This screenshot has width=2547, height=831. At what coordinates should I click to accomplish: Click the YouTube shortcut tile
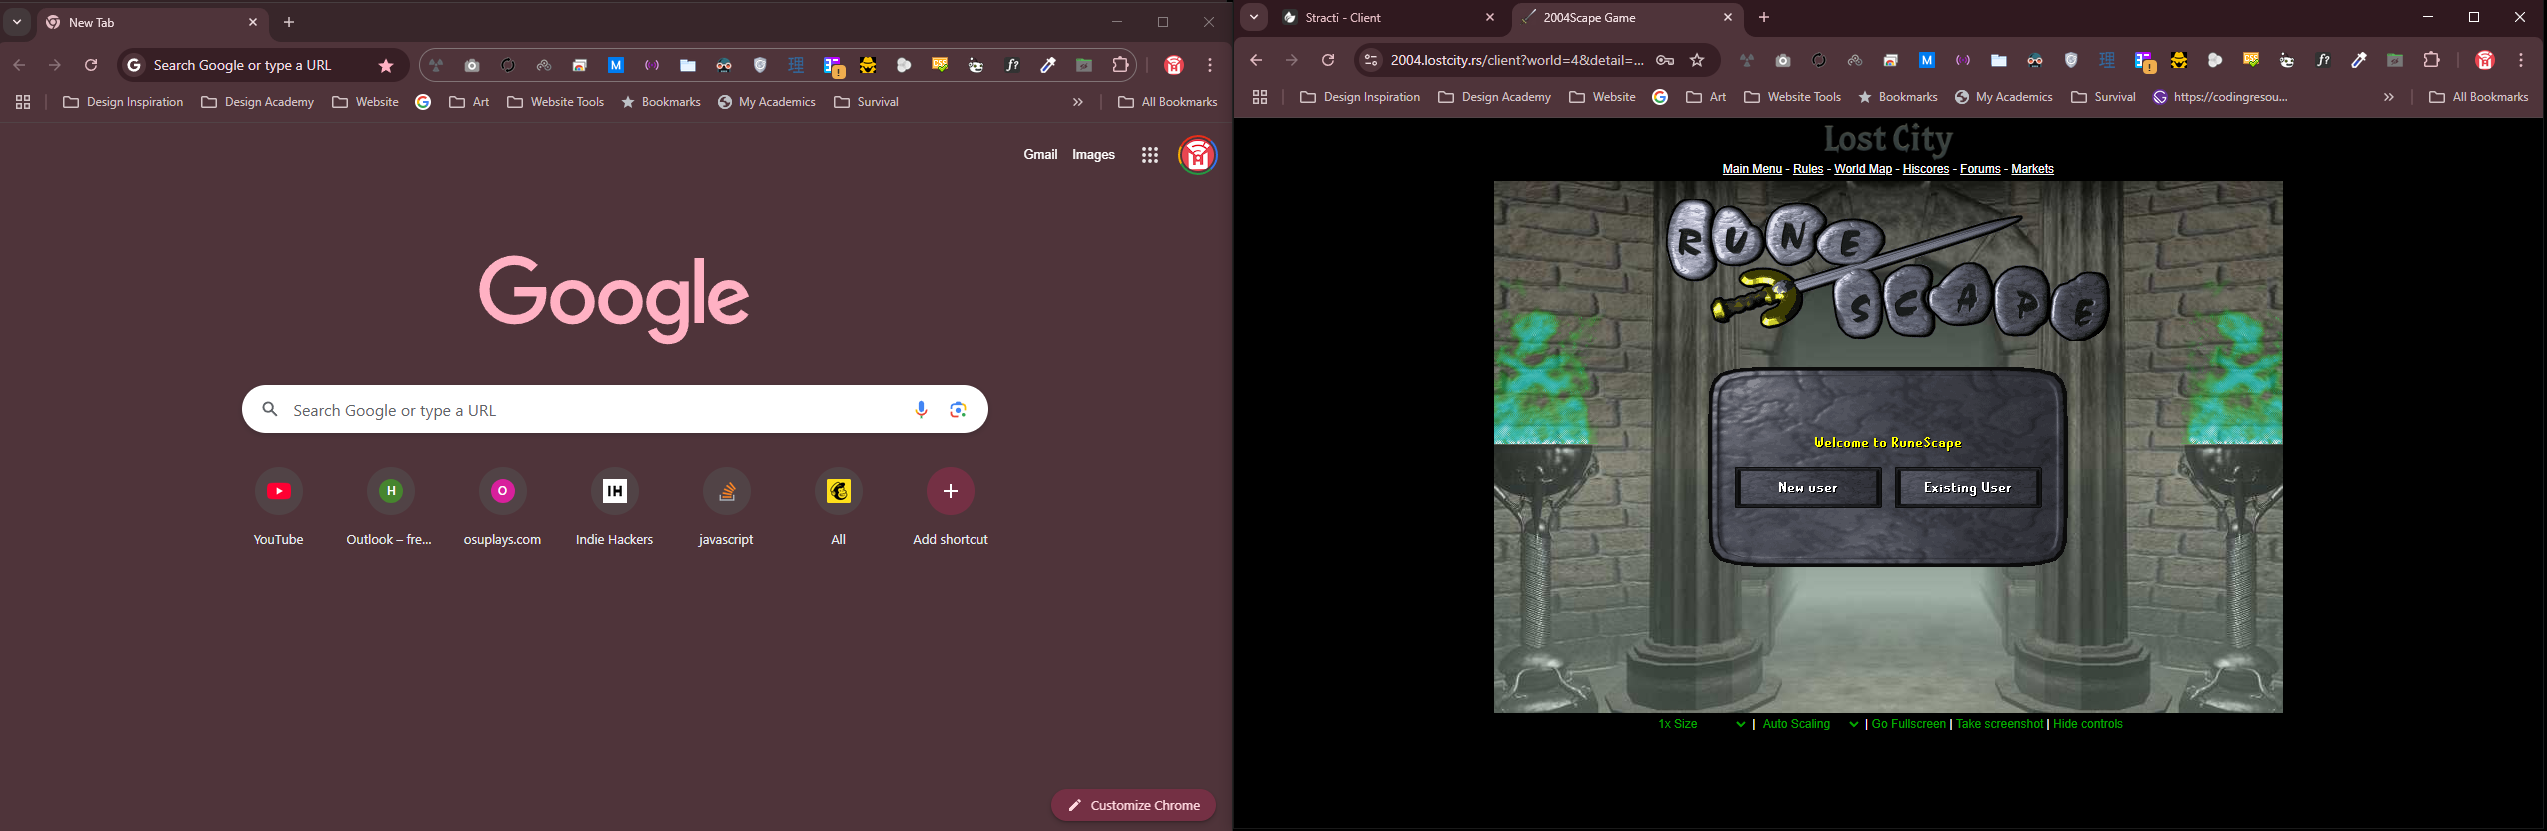(x=279, y=491)
